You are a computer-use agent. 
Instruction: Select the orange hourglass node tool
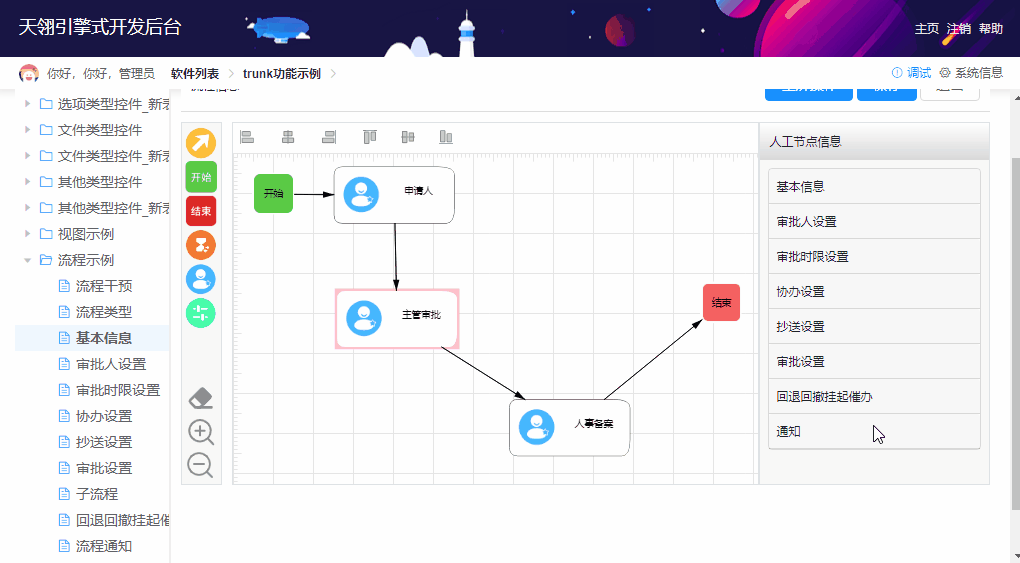(x=201, y=245)
